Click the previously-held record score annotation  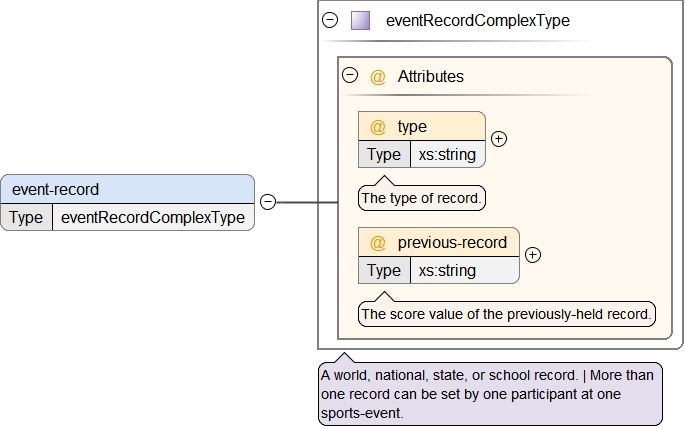coord(507,314)
